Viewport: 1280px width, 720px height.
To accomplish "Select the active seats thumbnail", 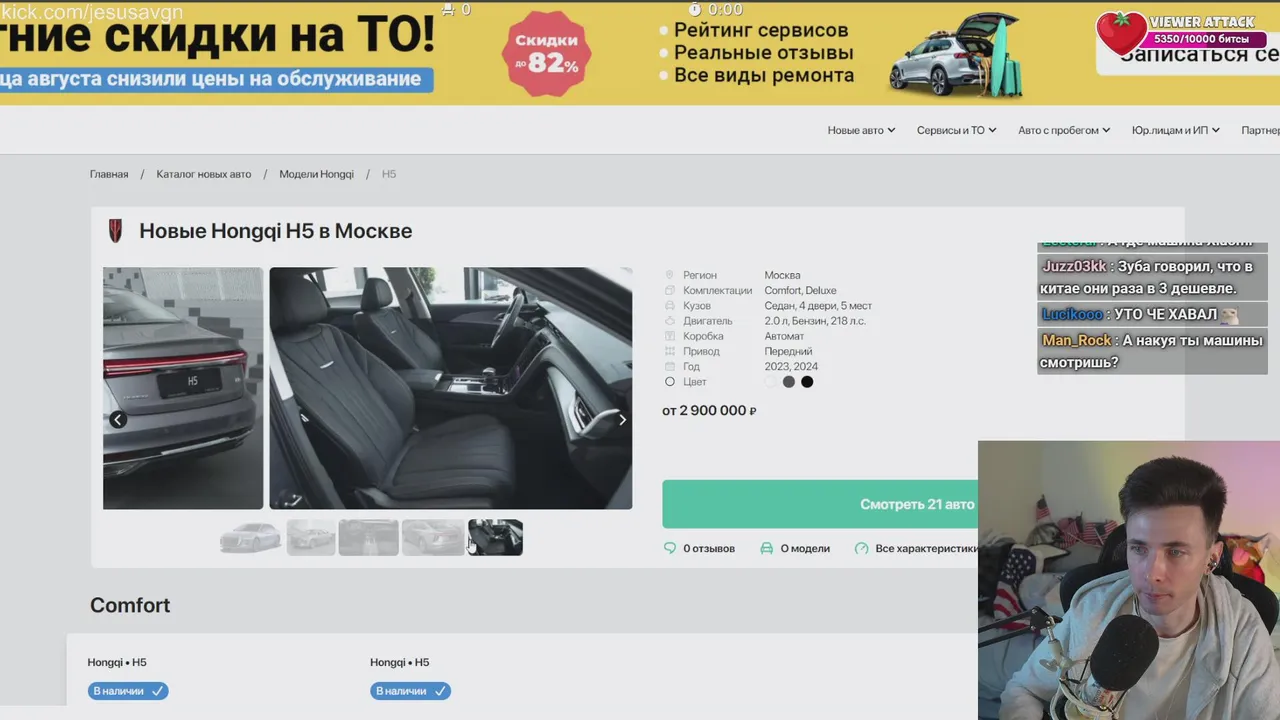I will click(x=495, y=537).
